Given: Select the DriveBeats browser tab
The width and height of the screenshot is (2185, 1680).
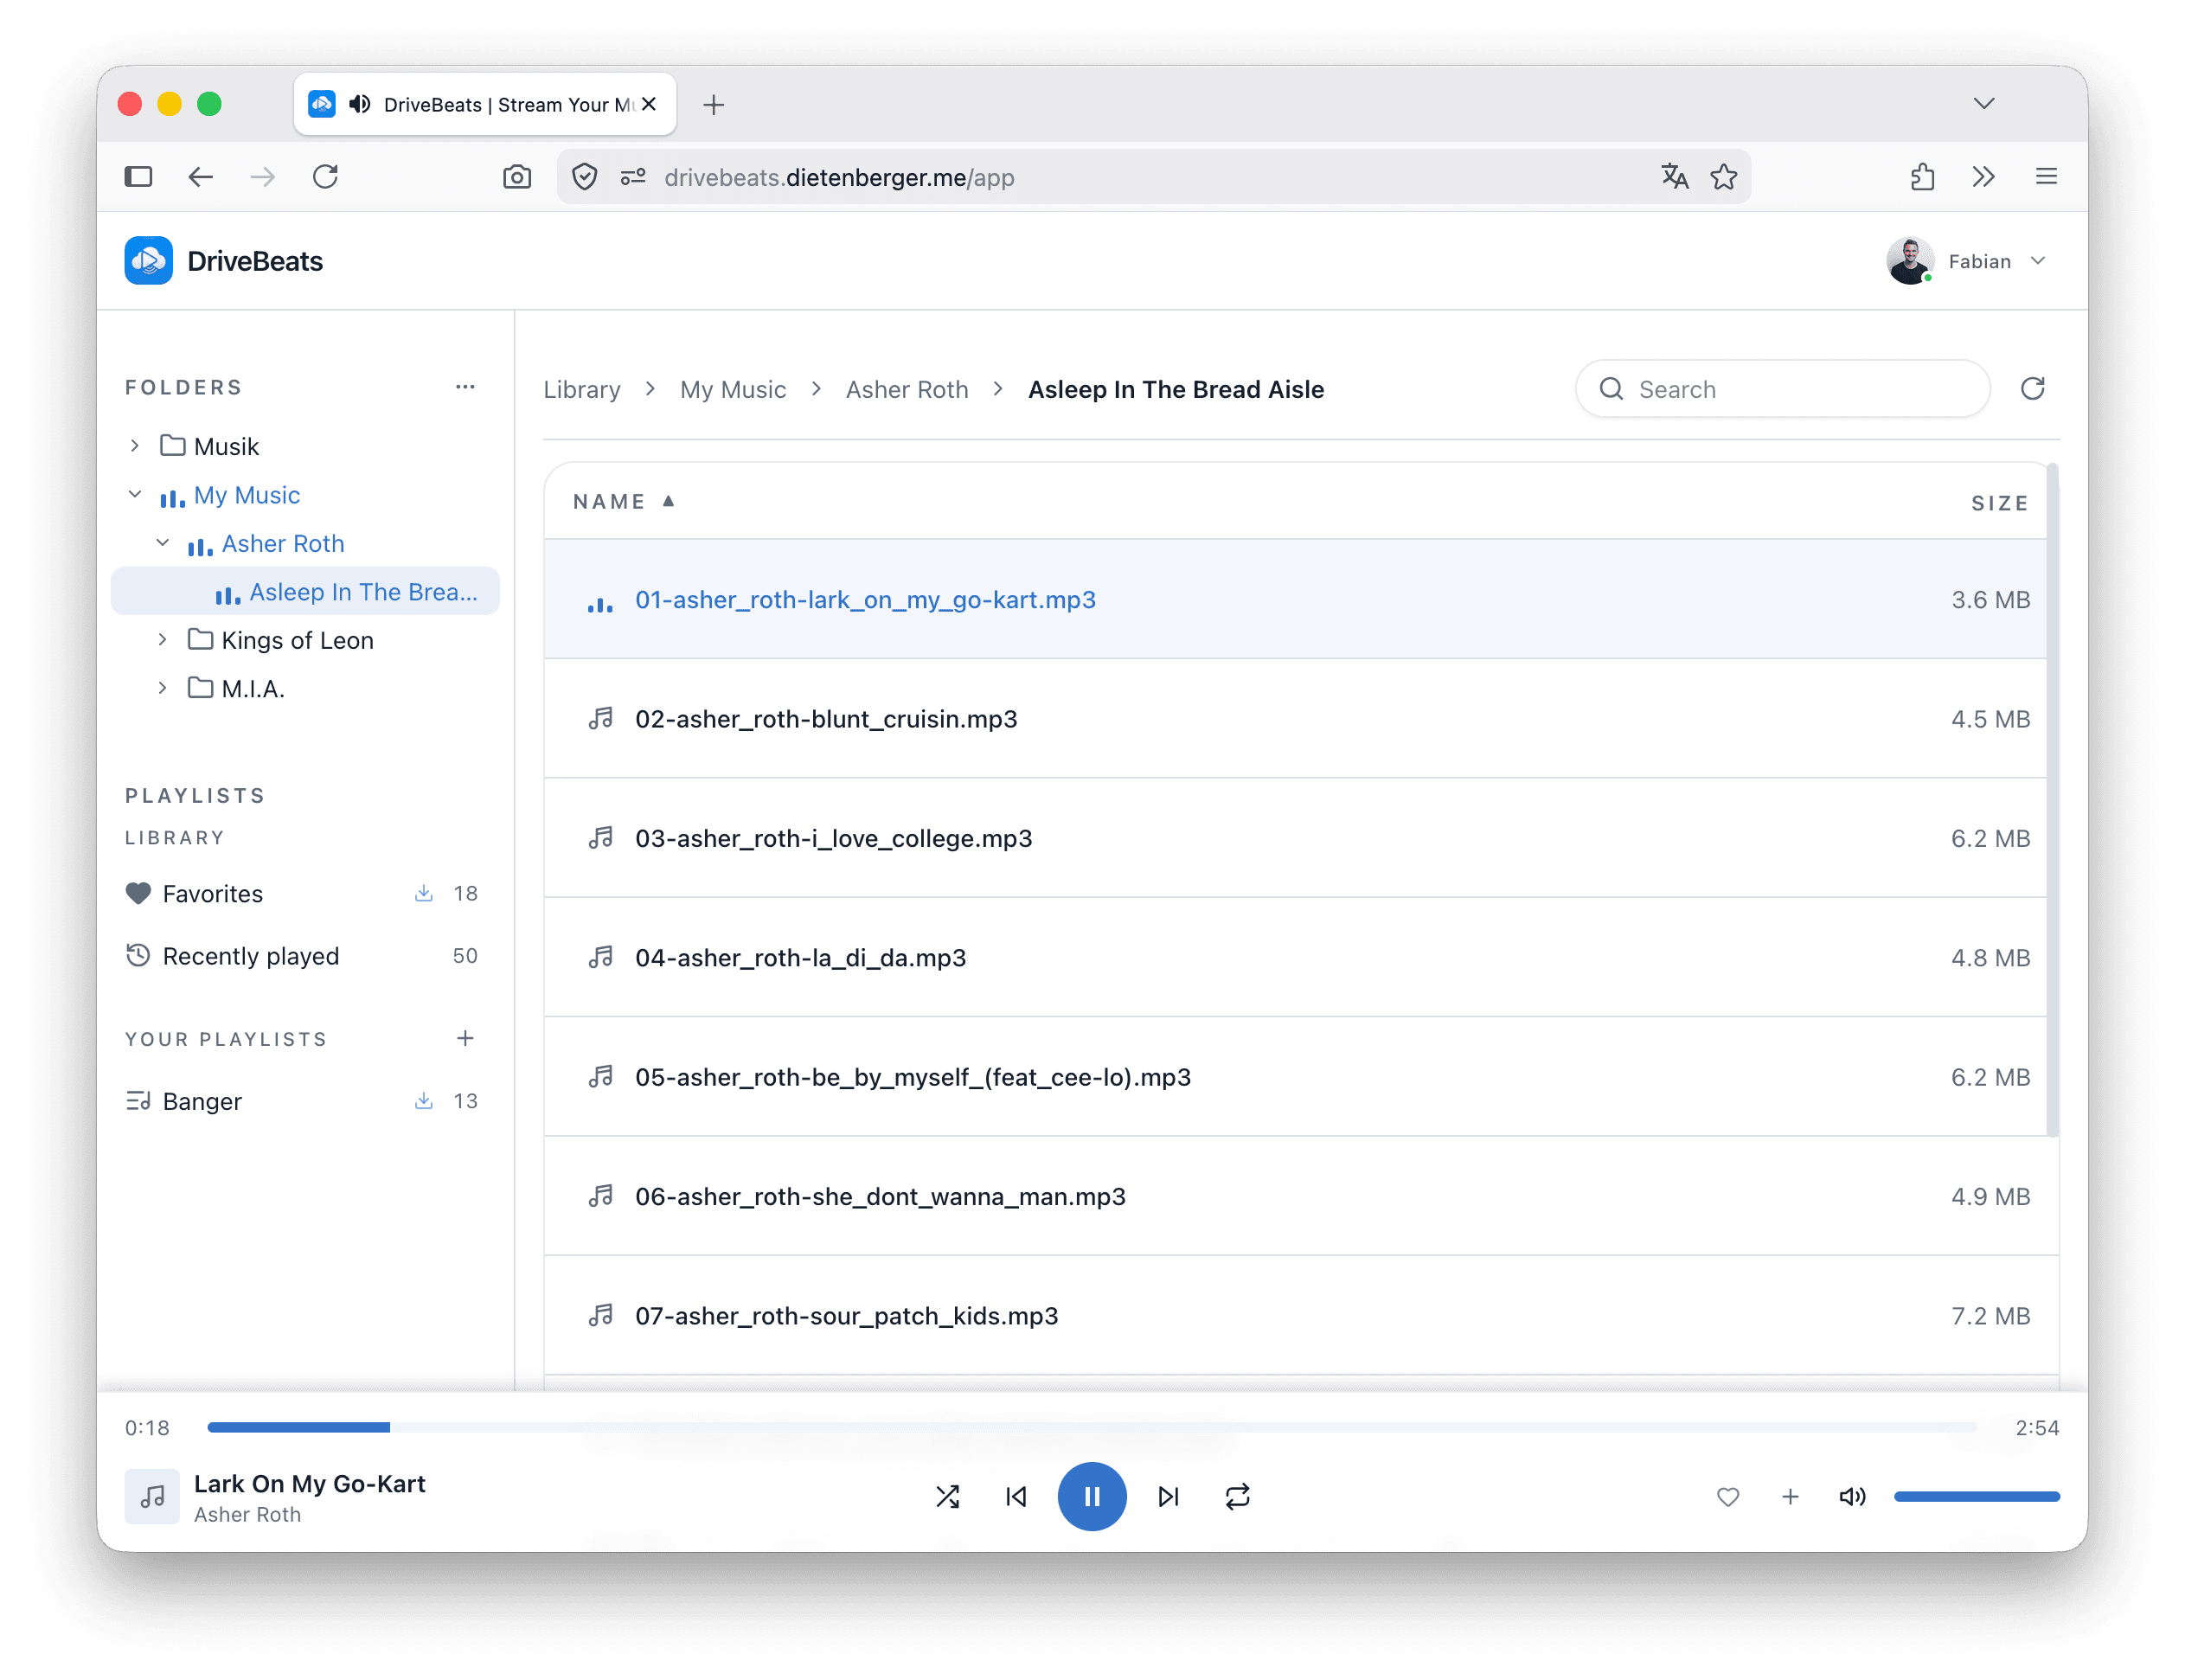Looking at the screenshot, I should [x=485, y=104].
